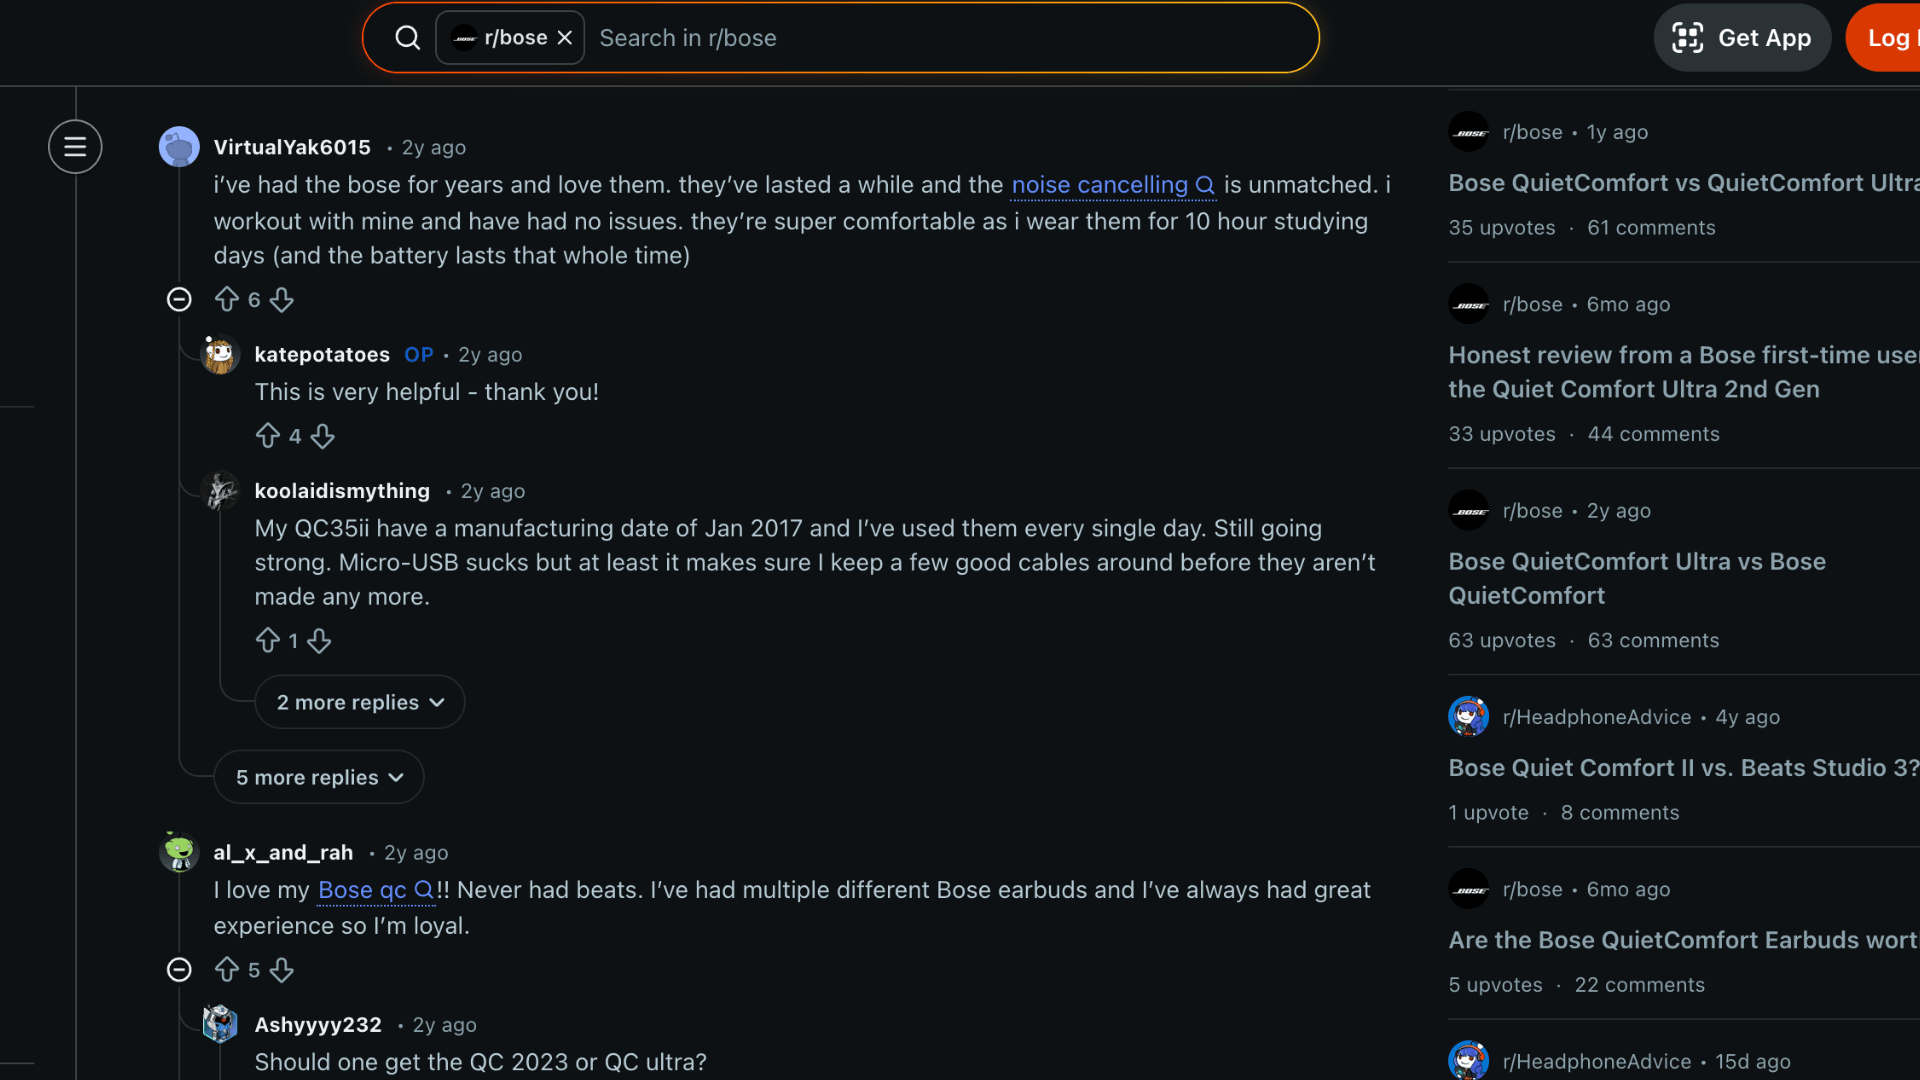
Task: Upvote al_x_and_rah's comment
Action: point(228,969)
